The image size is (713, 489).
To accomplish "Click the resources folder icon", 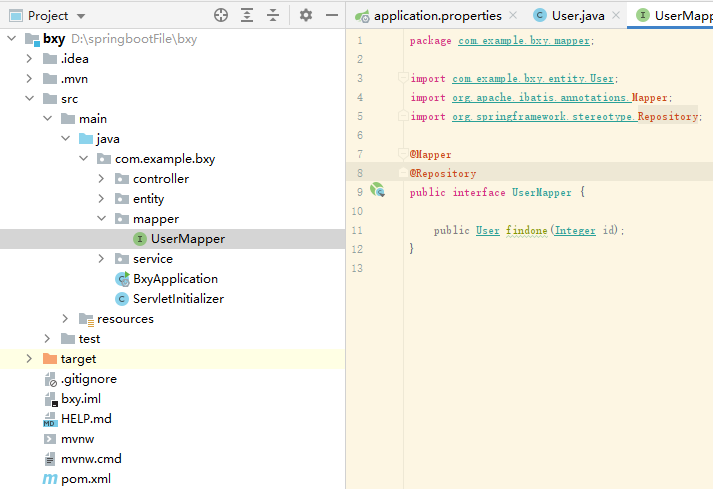I will click(x=86, y=319).
